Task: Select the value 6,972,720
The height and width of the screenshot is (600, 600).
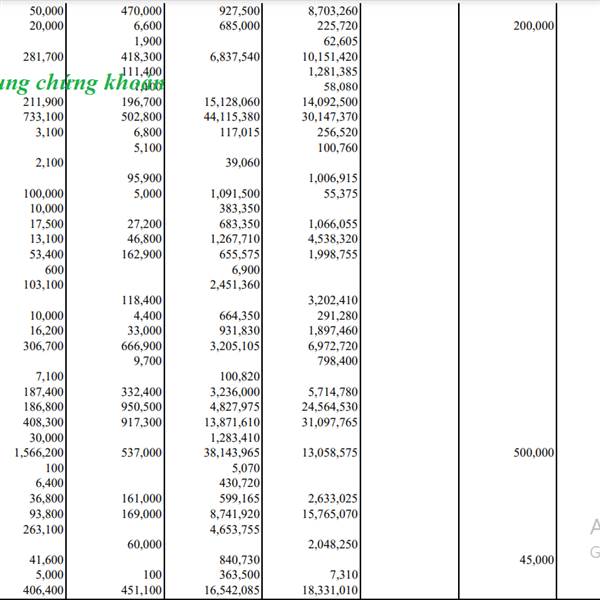Action: [x=333, y=346]
